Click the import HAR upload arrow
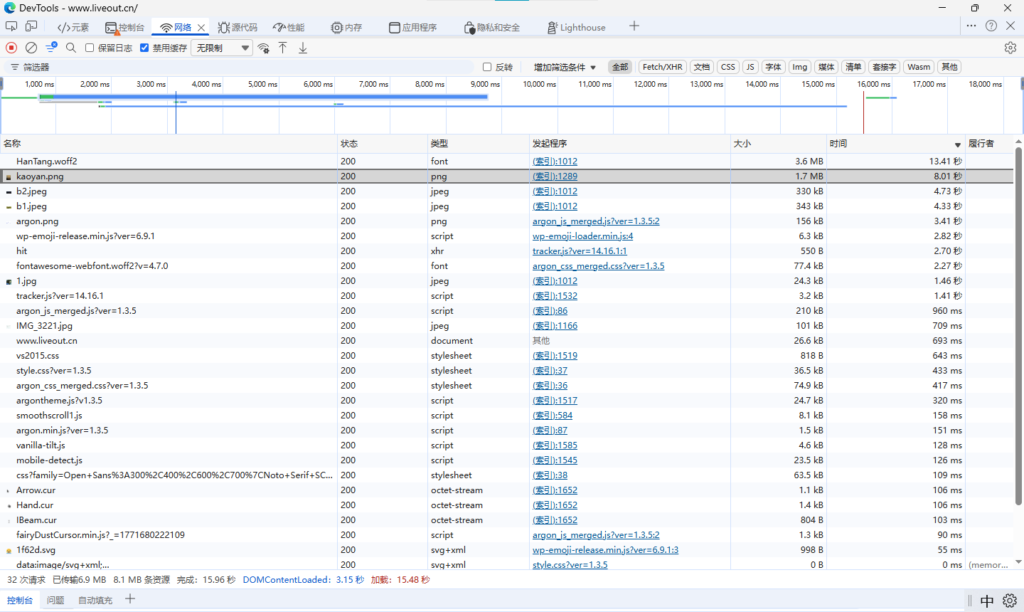 pos(283,47)
